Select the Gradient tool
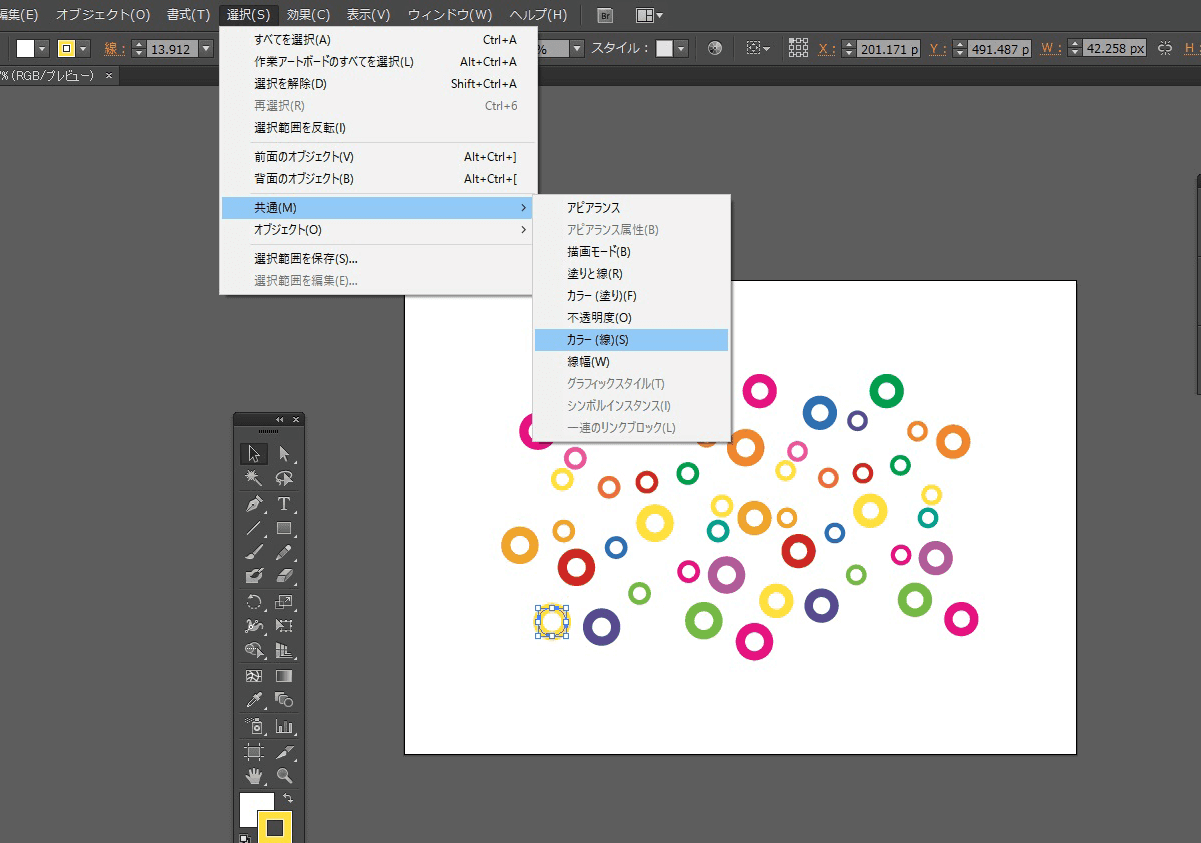 [x=284, y=676]
